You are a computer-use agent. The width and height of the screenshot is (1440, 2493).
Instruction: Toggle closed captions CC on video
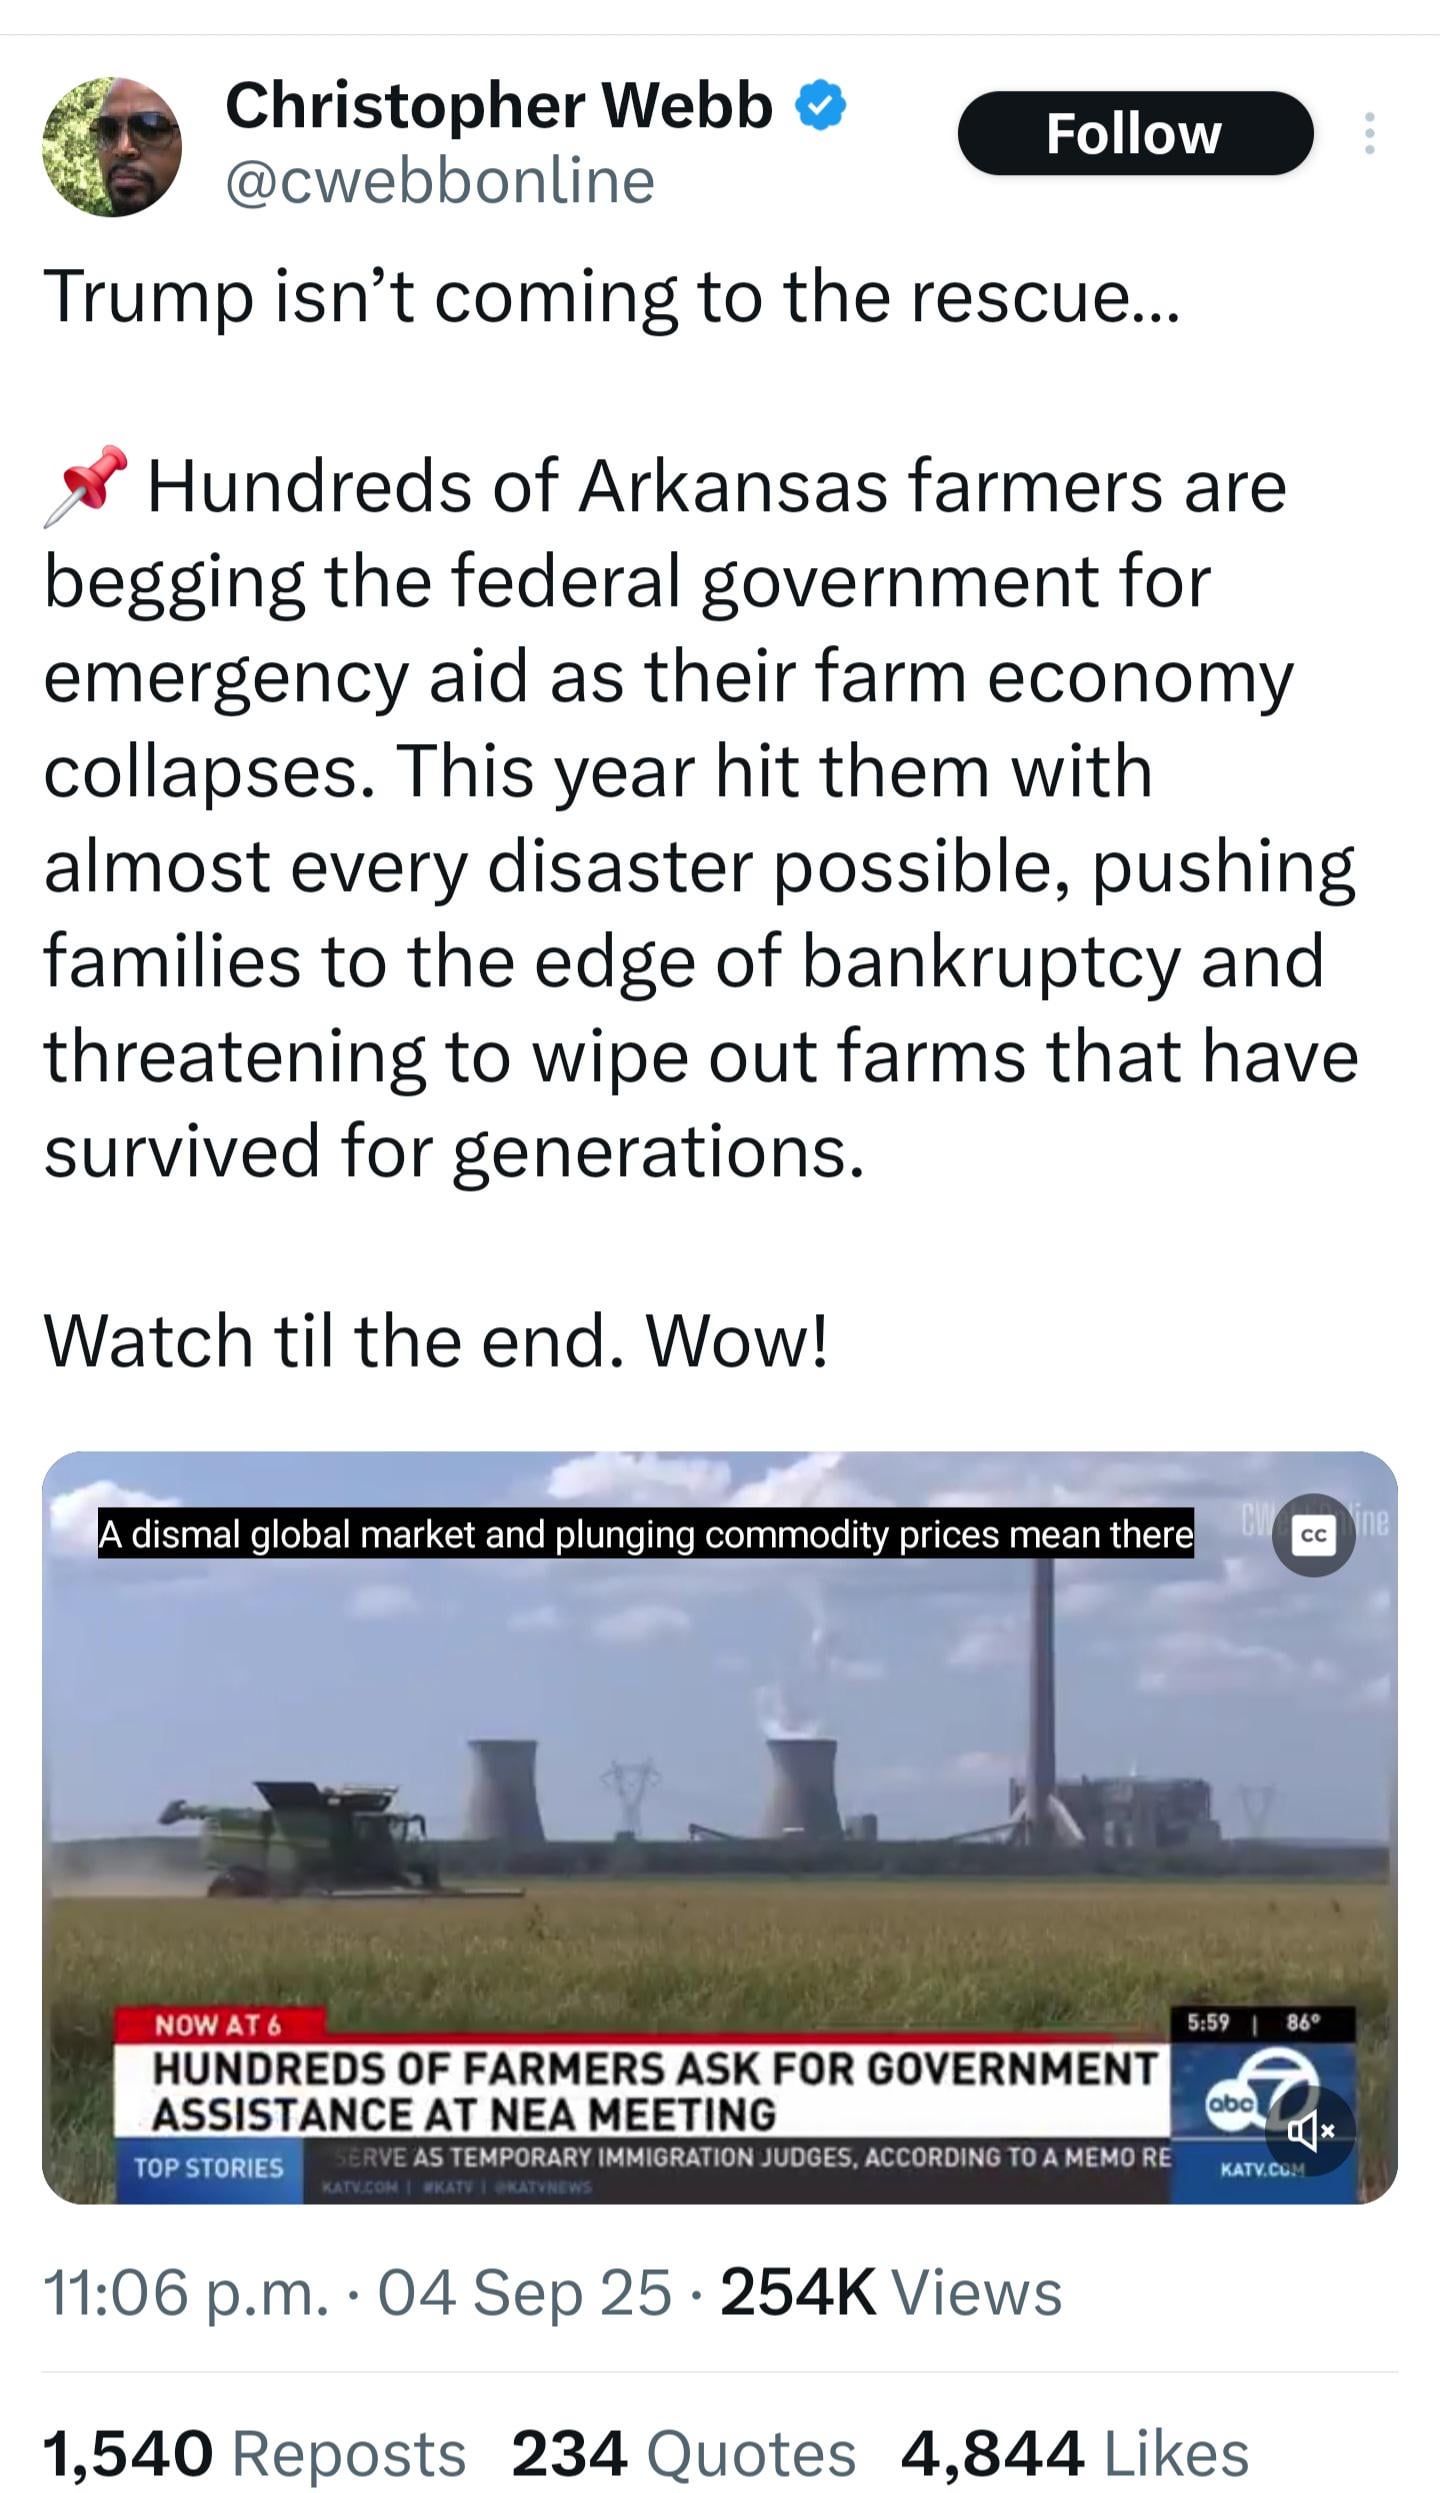(1313, 1535)
